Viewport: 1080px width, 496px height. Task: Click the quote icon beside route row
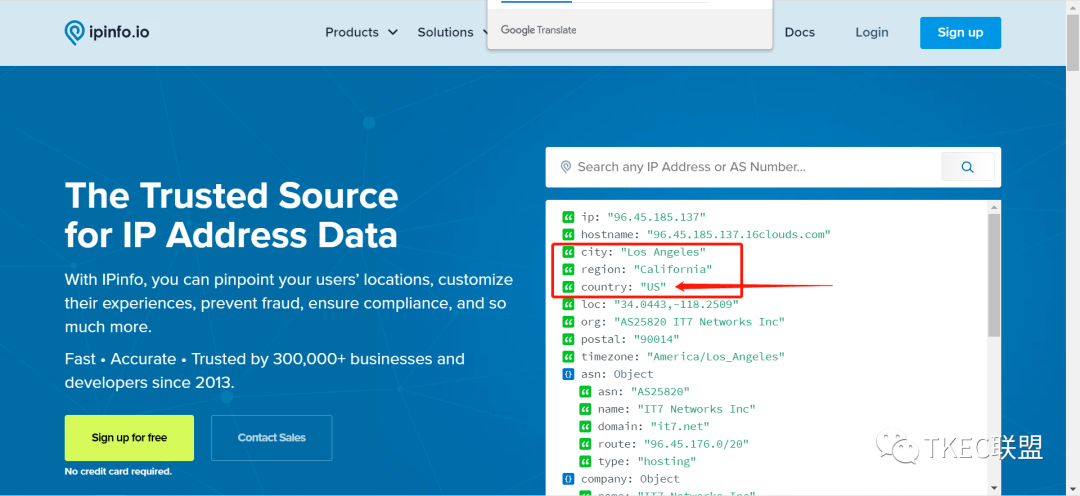(585, 444)
